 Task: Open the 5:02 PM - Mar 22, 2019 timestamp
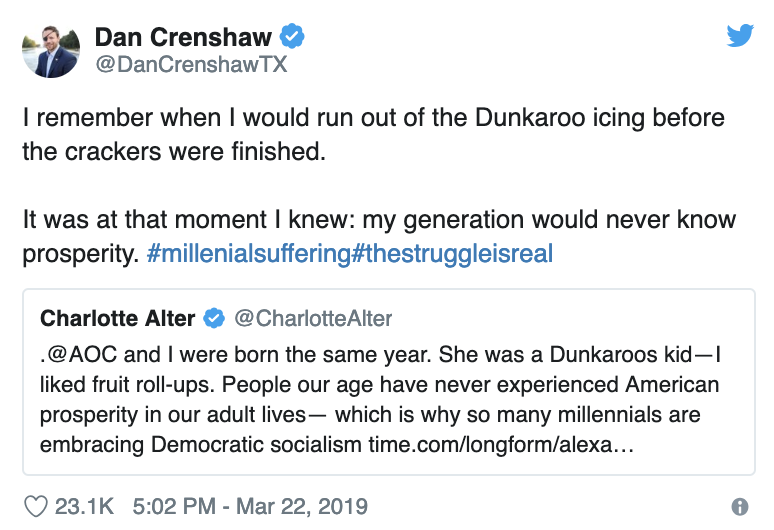pyautogui.click(x=250, y=506)
